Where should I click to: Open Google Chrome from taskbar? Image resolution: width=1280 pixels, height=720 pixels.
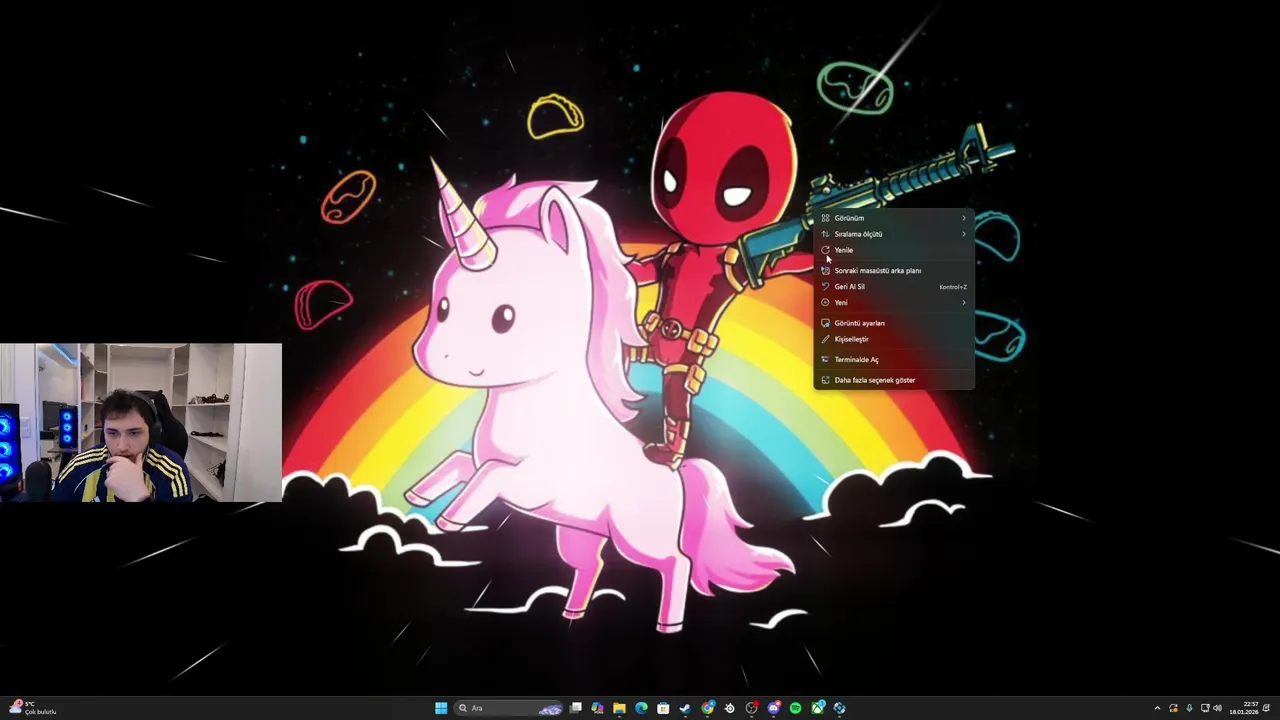point(708,708)
